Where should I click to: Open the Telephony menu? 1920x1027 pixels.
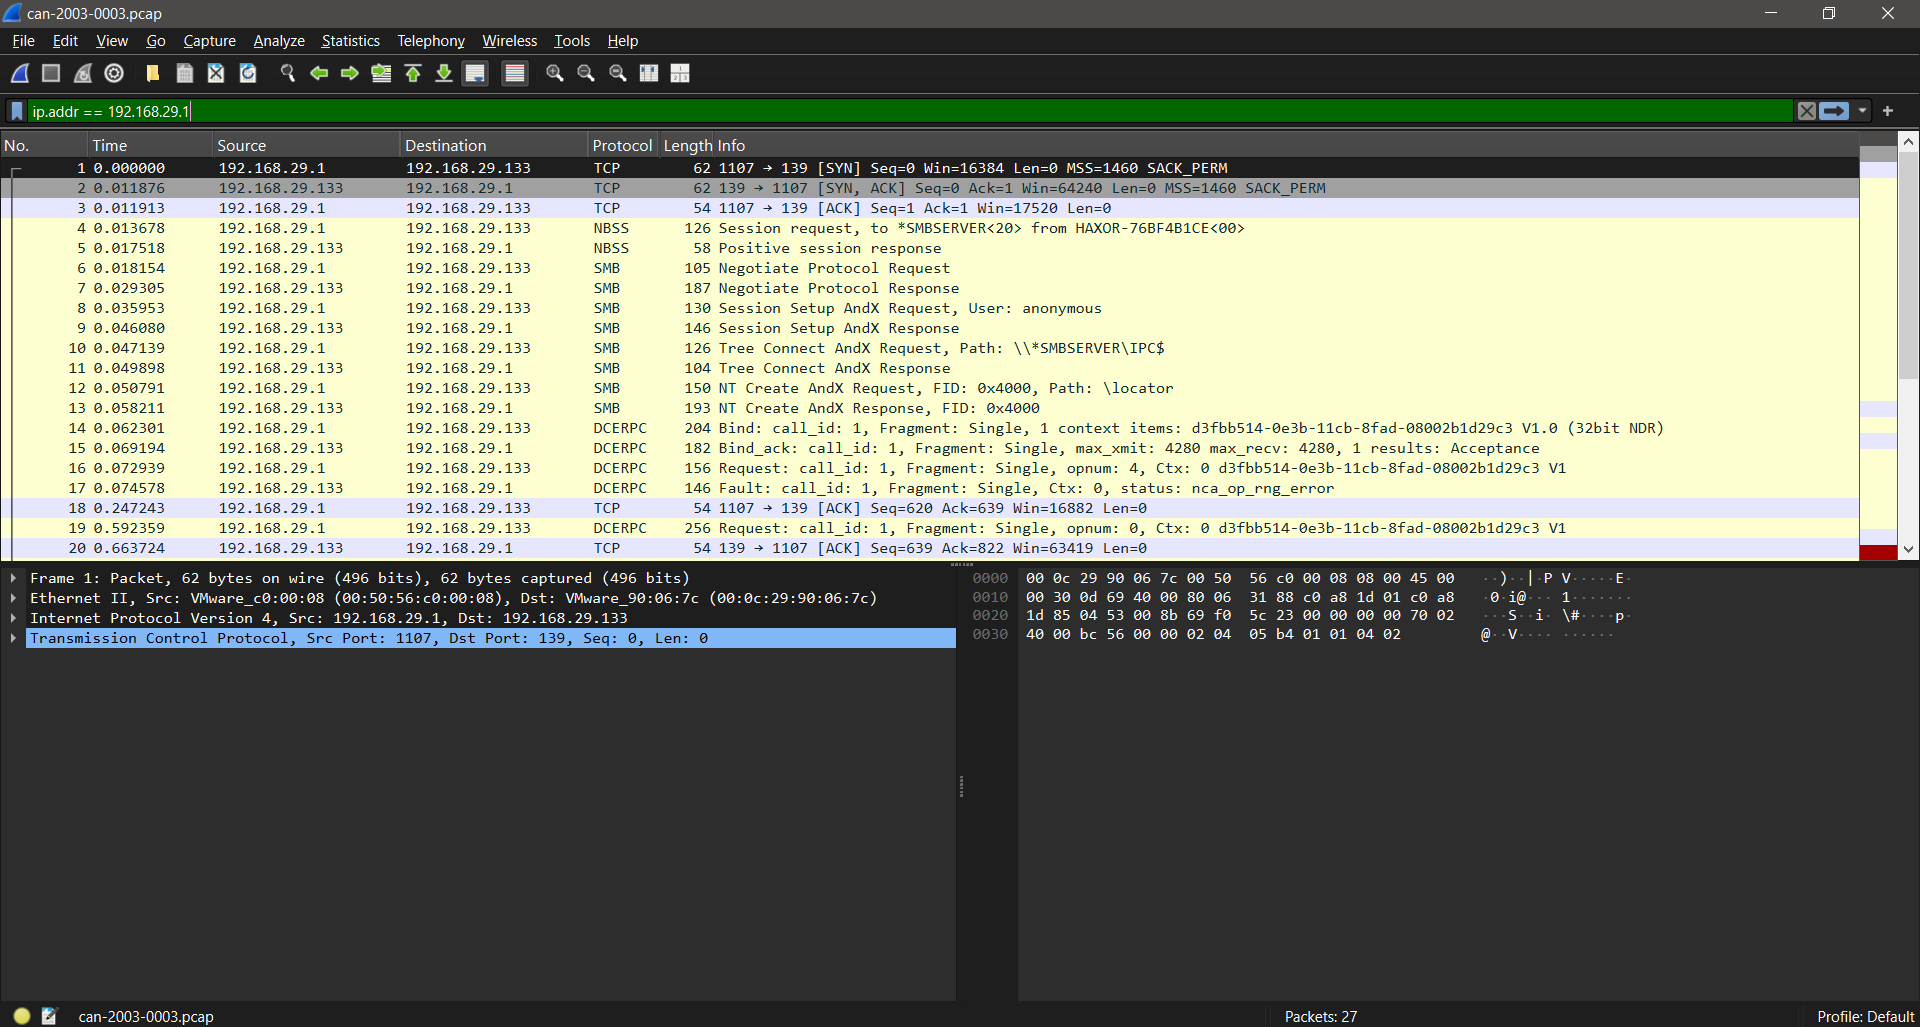[x=431, y=41]
